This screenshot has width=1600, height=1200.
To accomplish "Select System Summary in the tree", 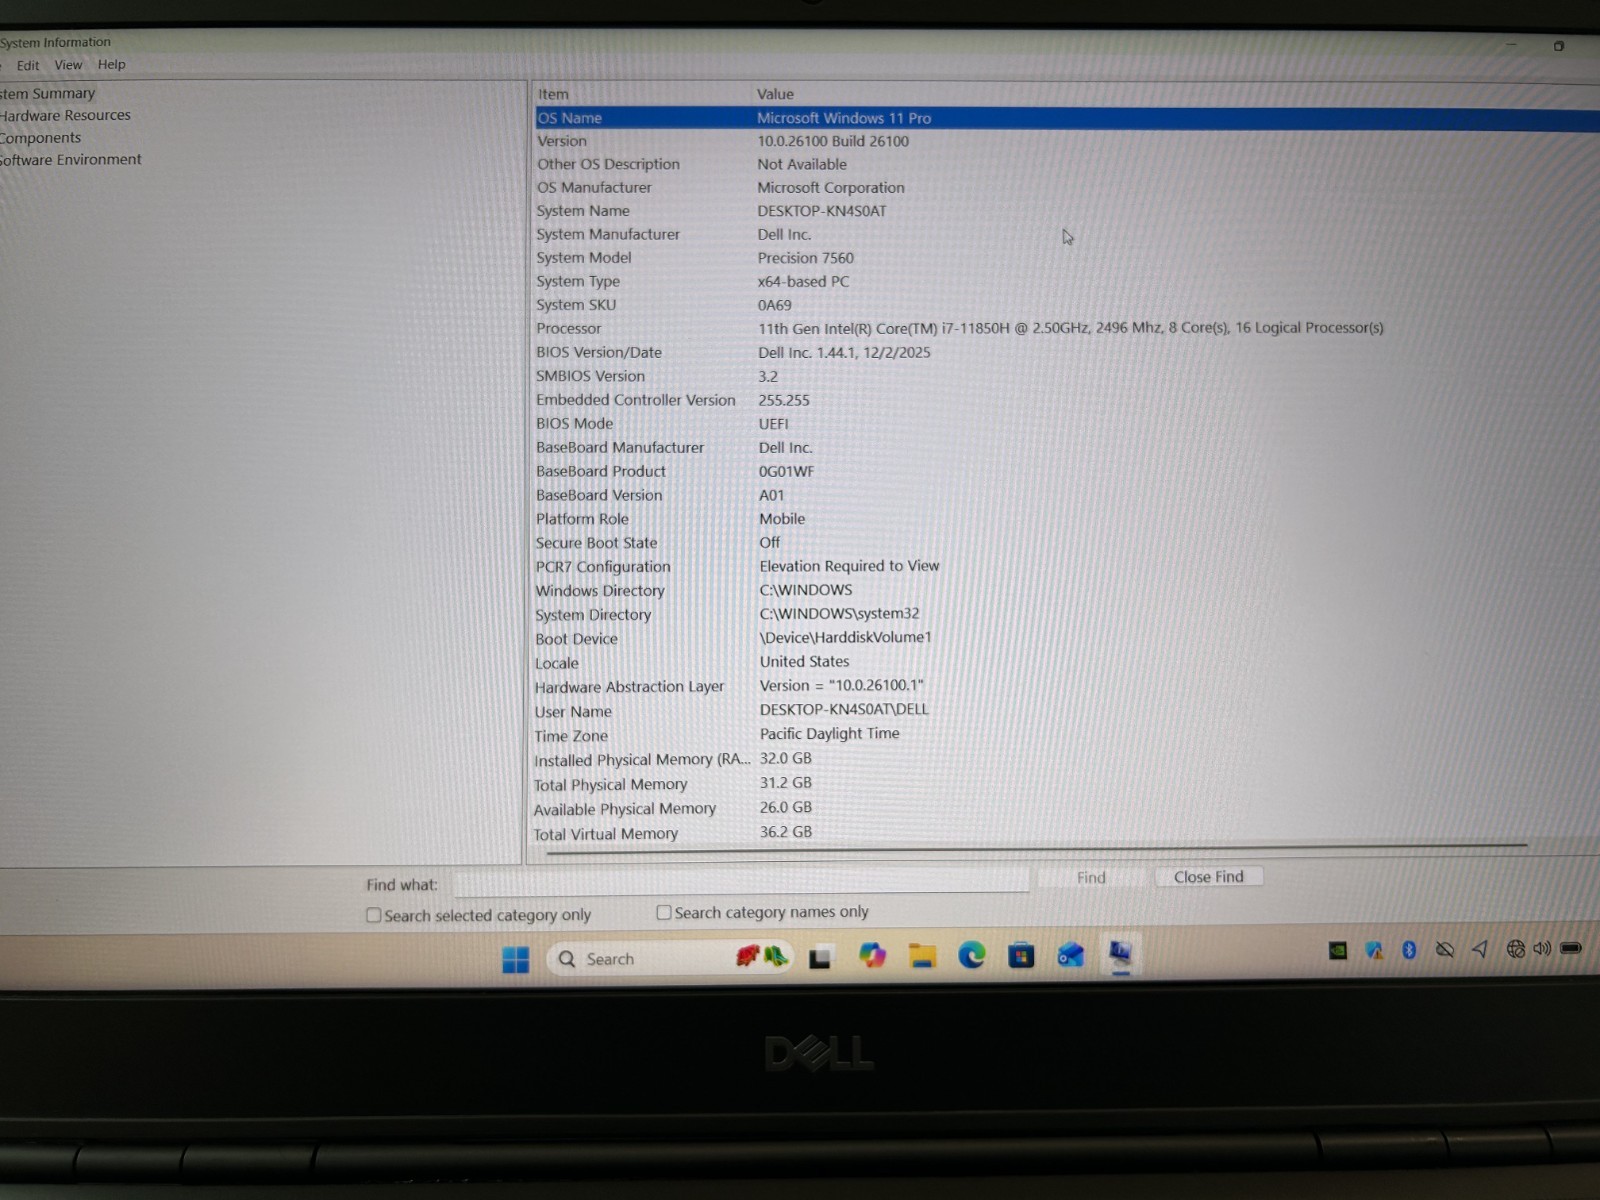I will [47, 93].
